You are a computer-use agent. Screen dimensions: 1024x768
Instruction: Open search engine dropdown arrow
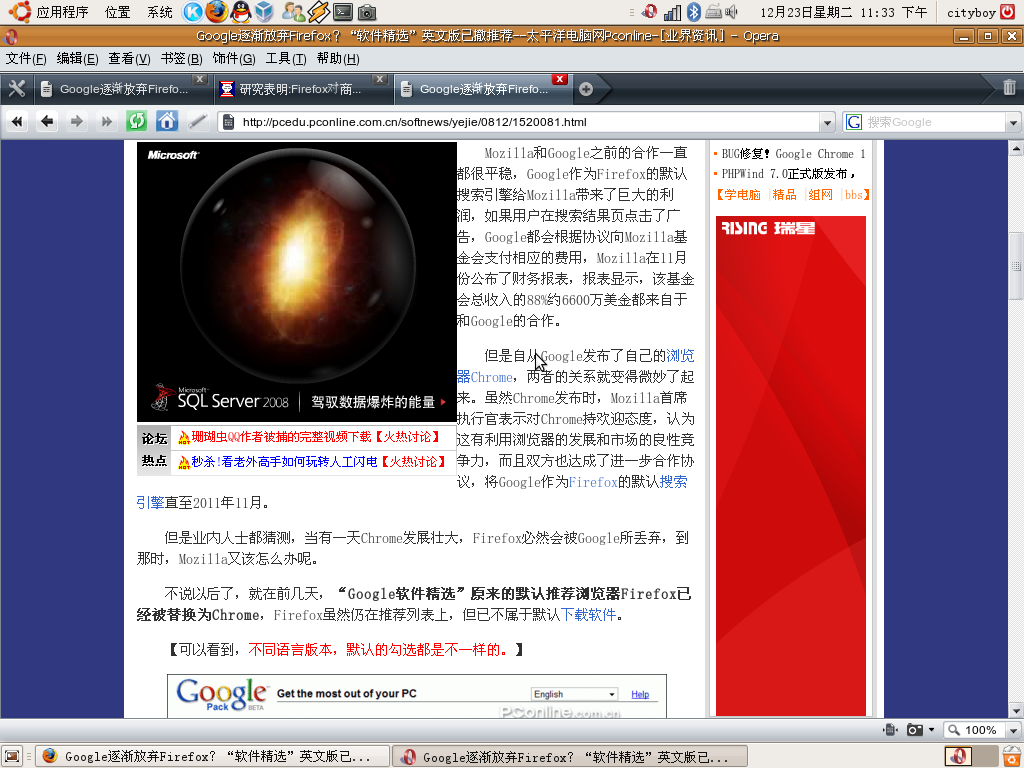pos(1013,122)
